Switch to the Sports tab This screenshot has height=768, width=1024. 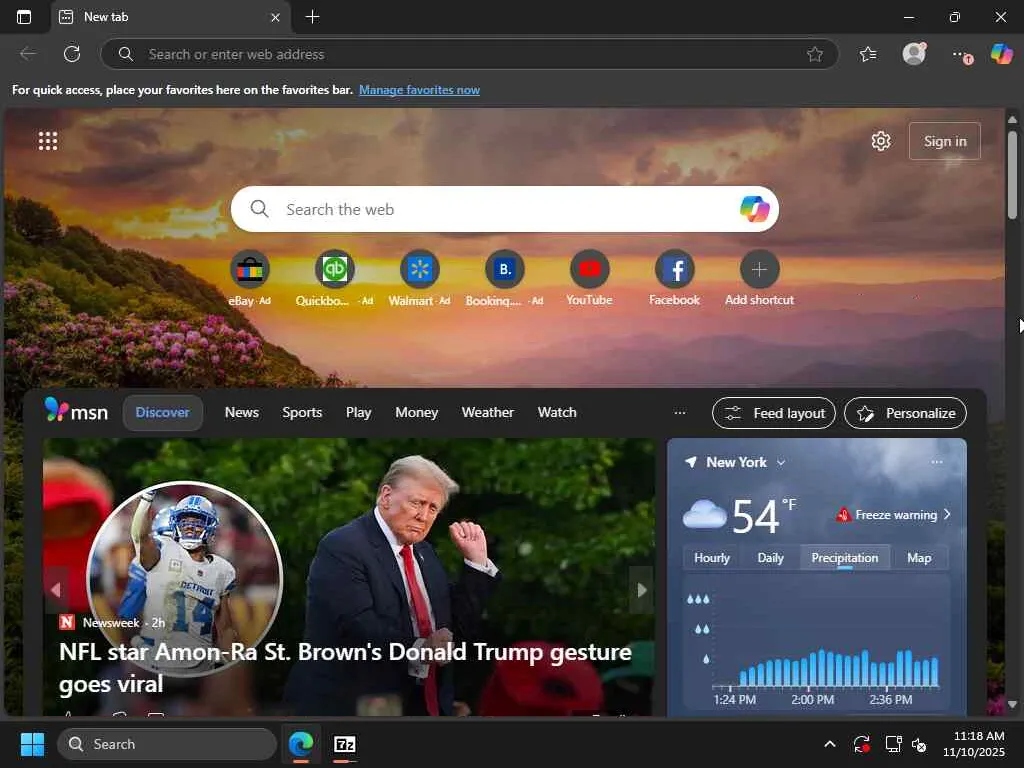pos(302,413)
